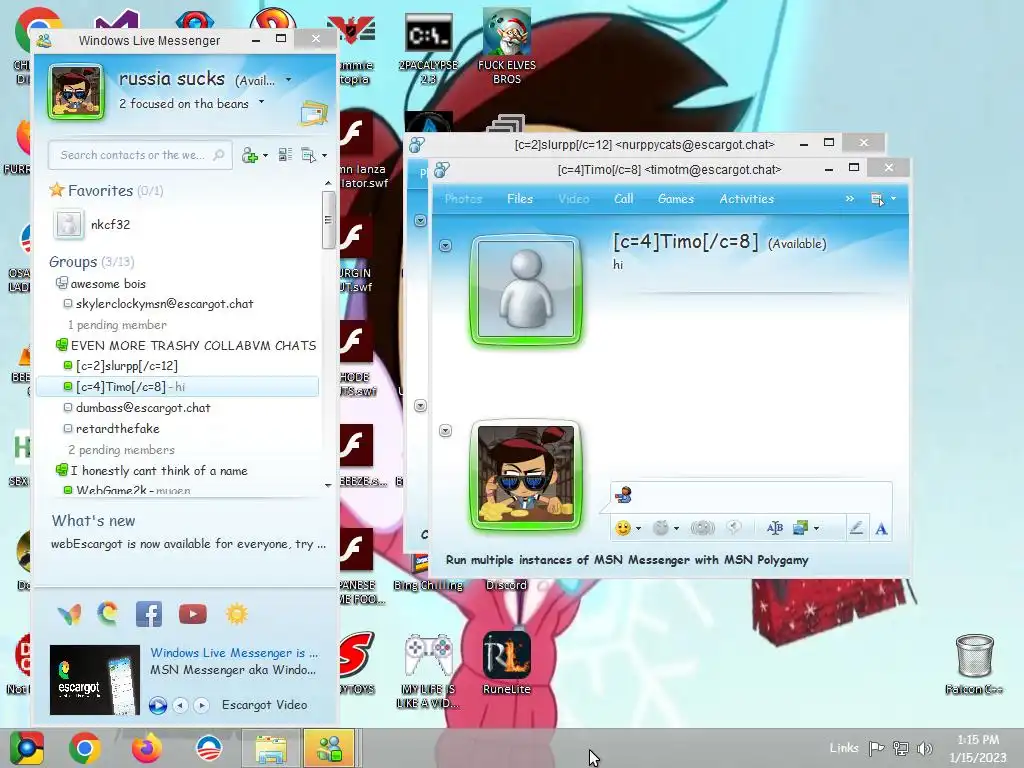Open the emoticon picker in chat

click(x=623, y=528)
